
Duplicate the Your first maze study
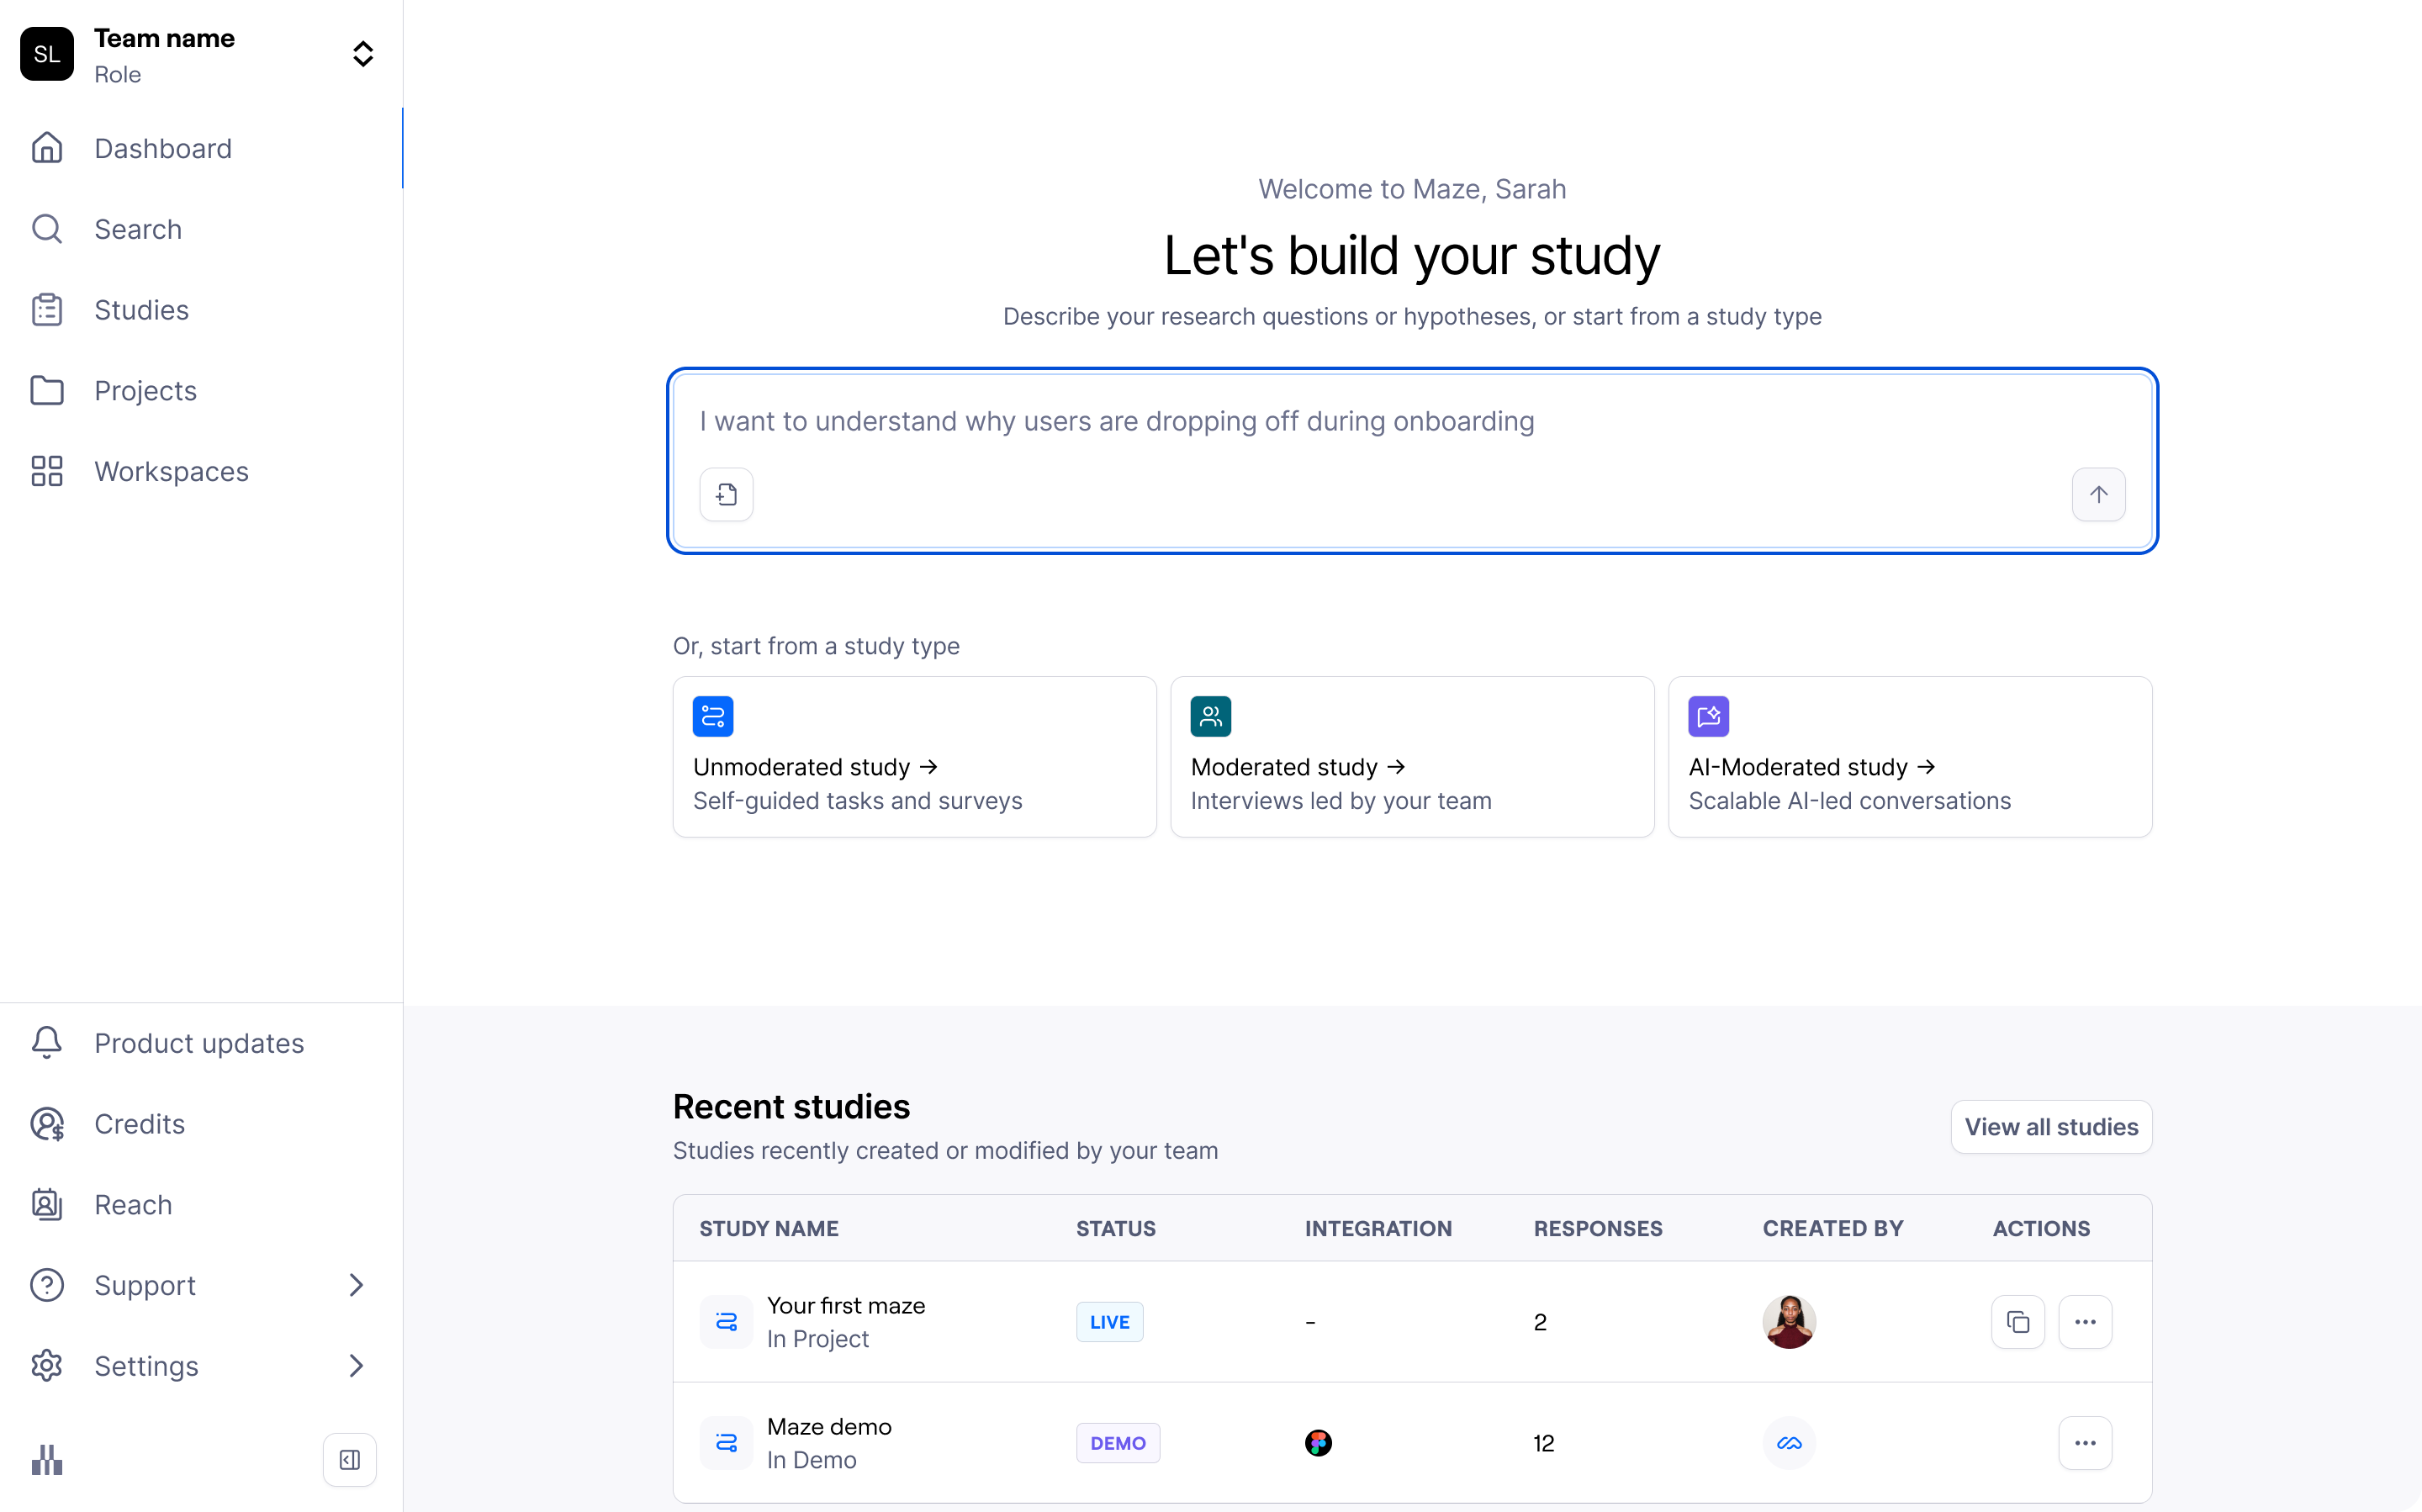[2018, 1322]
